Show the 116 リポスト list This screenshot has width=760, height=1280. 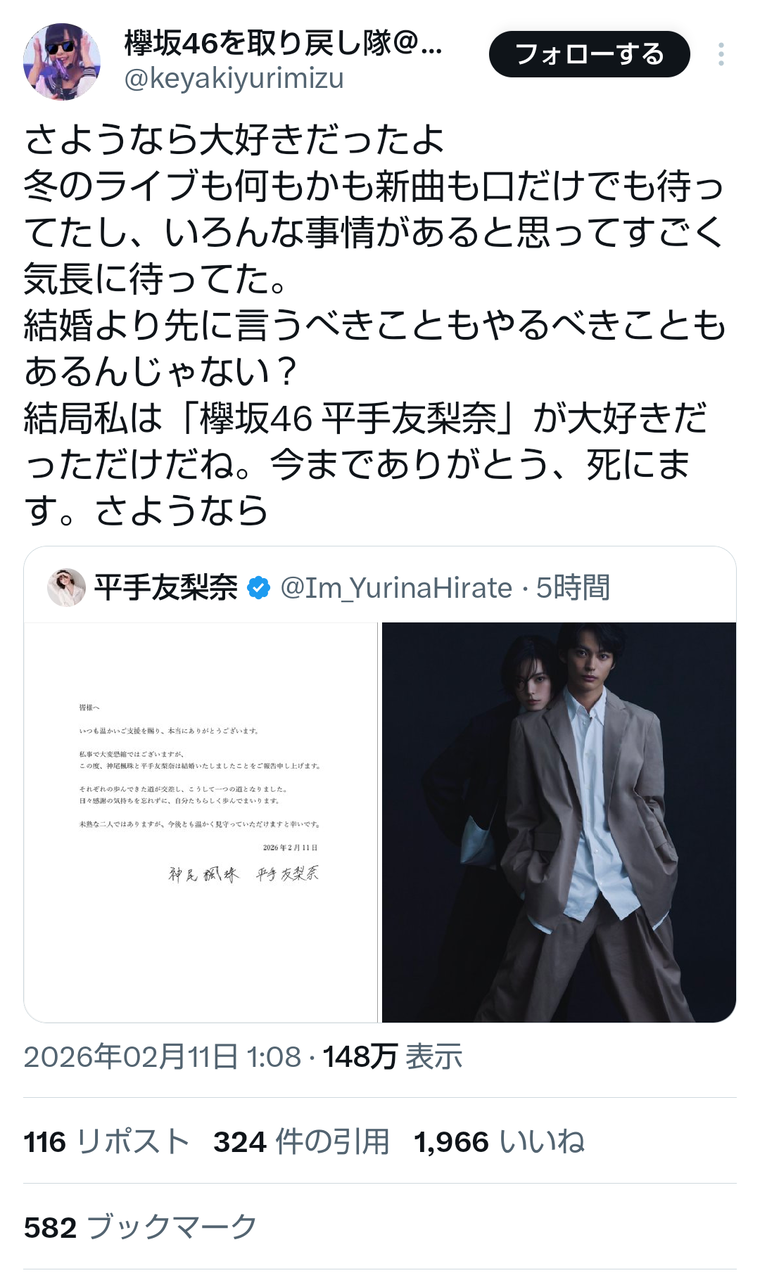106,1141
